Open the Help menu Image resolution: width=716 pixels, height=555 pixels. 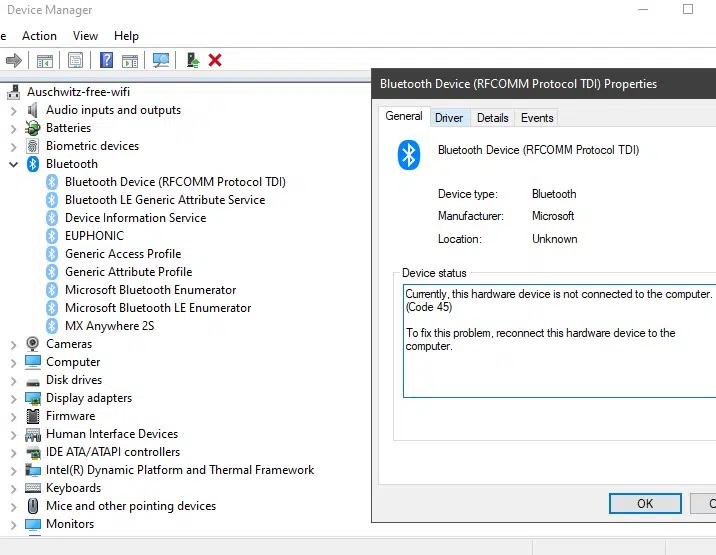[x=126, y=36]
